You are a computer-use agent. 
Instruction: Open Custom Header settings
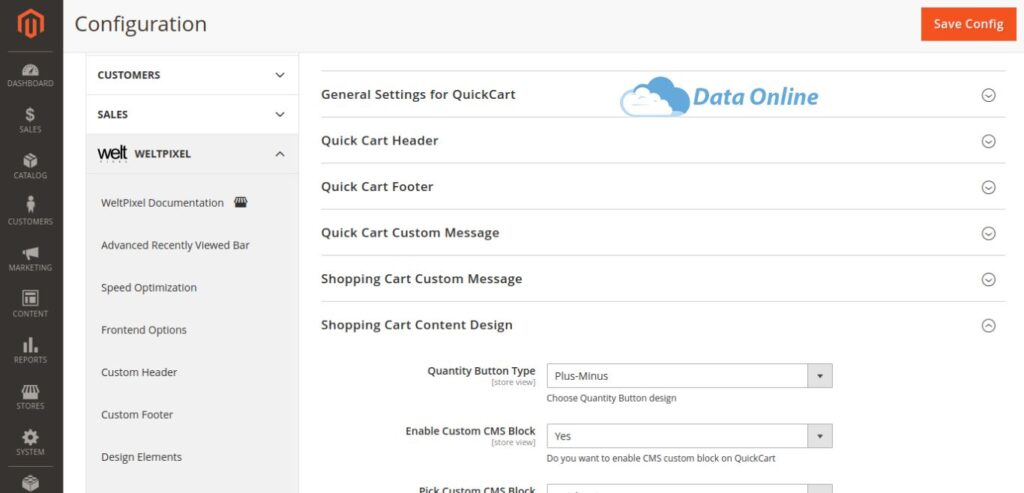click(x=139, y=372)
